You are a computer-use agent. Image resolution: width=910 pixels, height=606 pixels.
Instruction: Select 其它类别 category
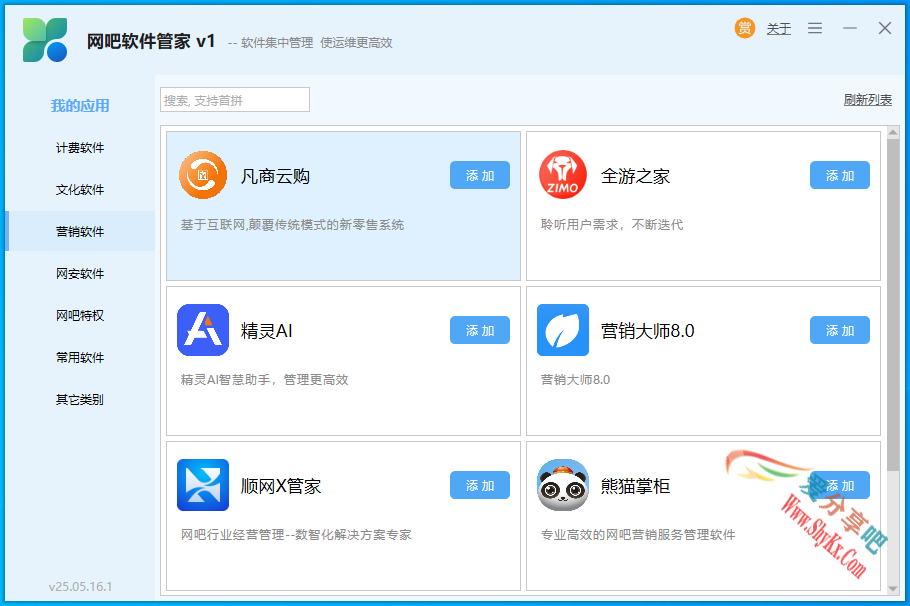(x=80, y=399)
